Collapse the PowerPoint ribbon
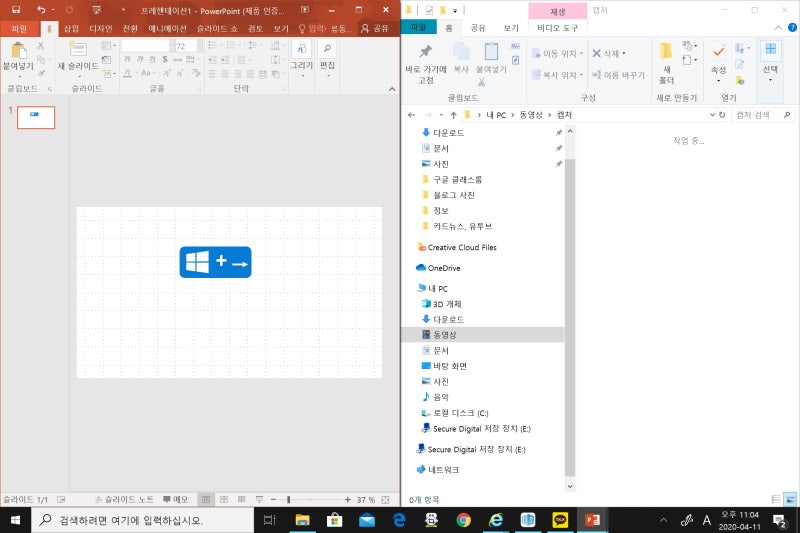Screen dimensions: 800x533 392,89
